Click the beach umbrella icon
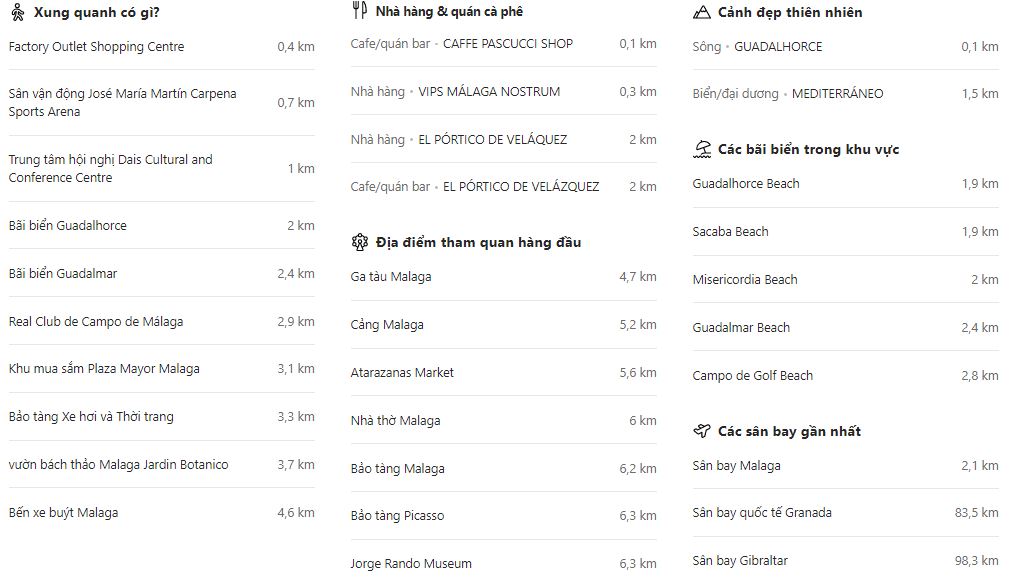This screenshot has width=1015, height=585. coord(701,149)
